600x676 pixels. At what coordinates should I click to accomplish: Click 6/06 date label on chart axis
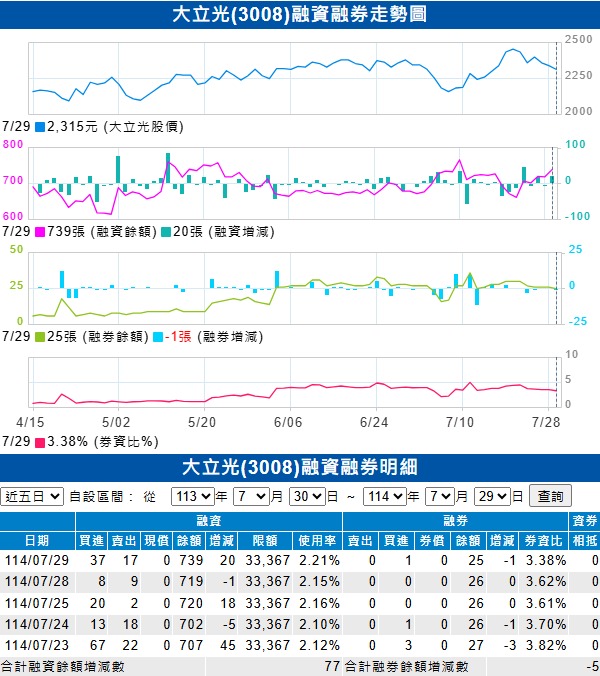pos(288,422)
